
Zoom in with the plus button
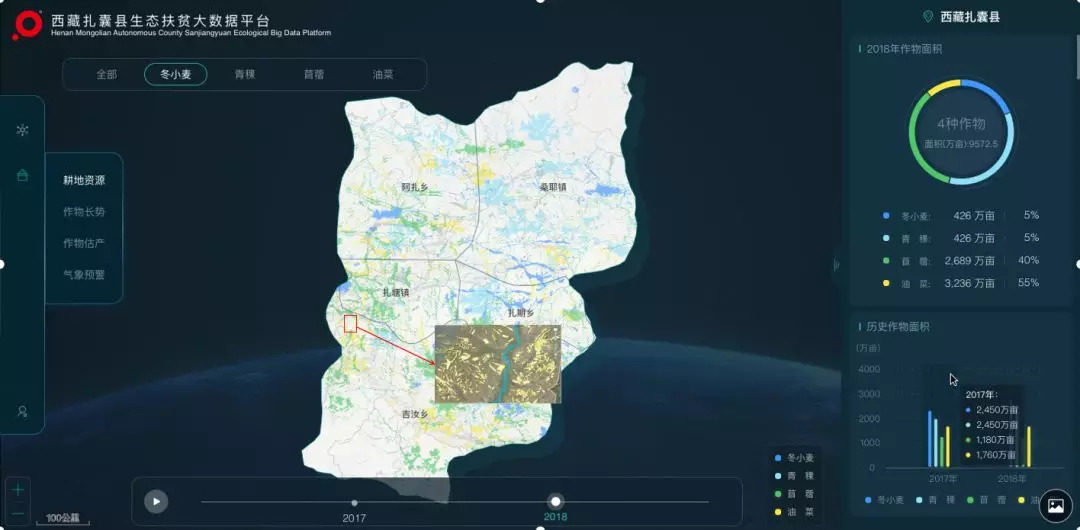tap(18, 489)
